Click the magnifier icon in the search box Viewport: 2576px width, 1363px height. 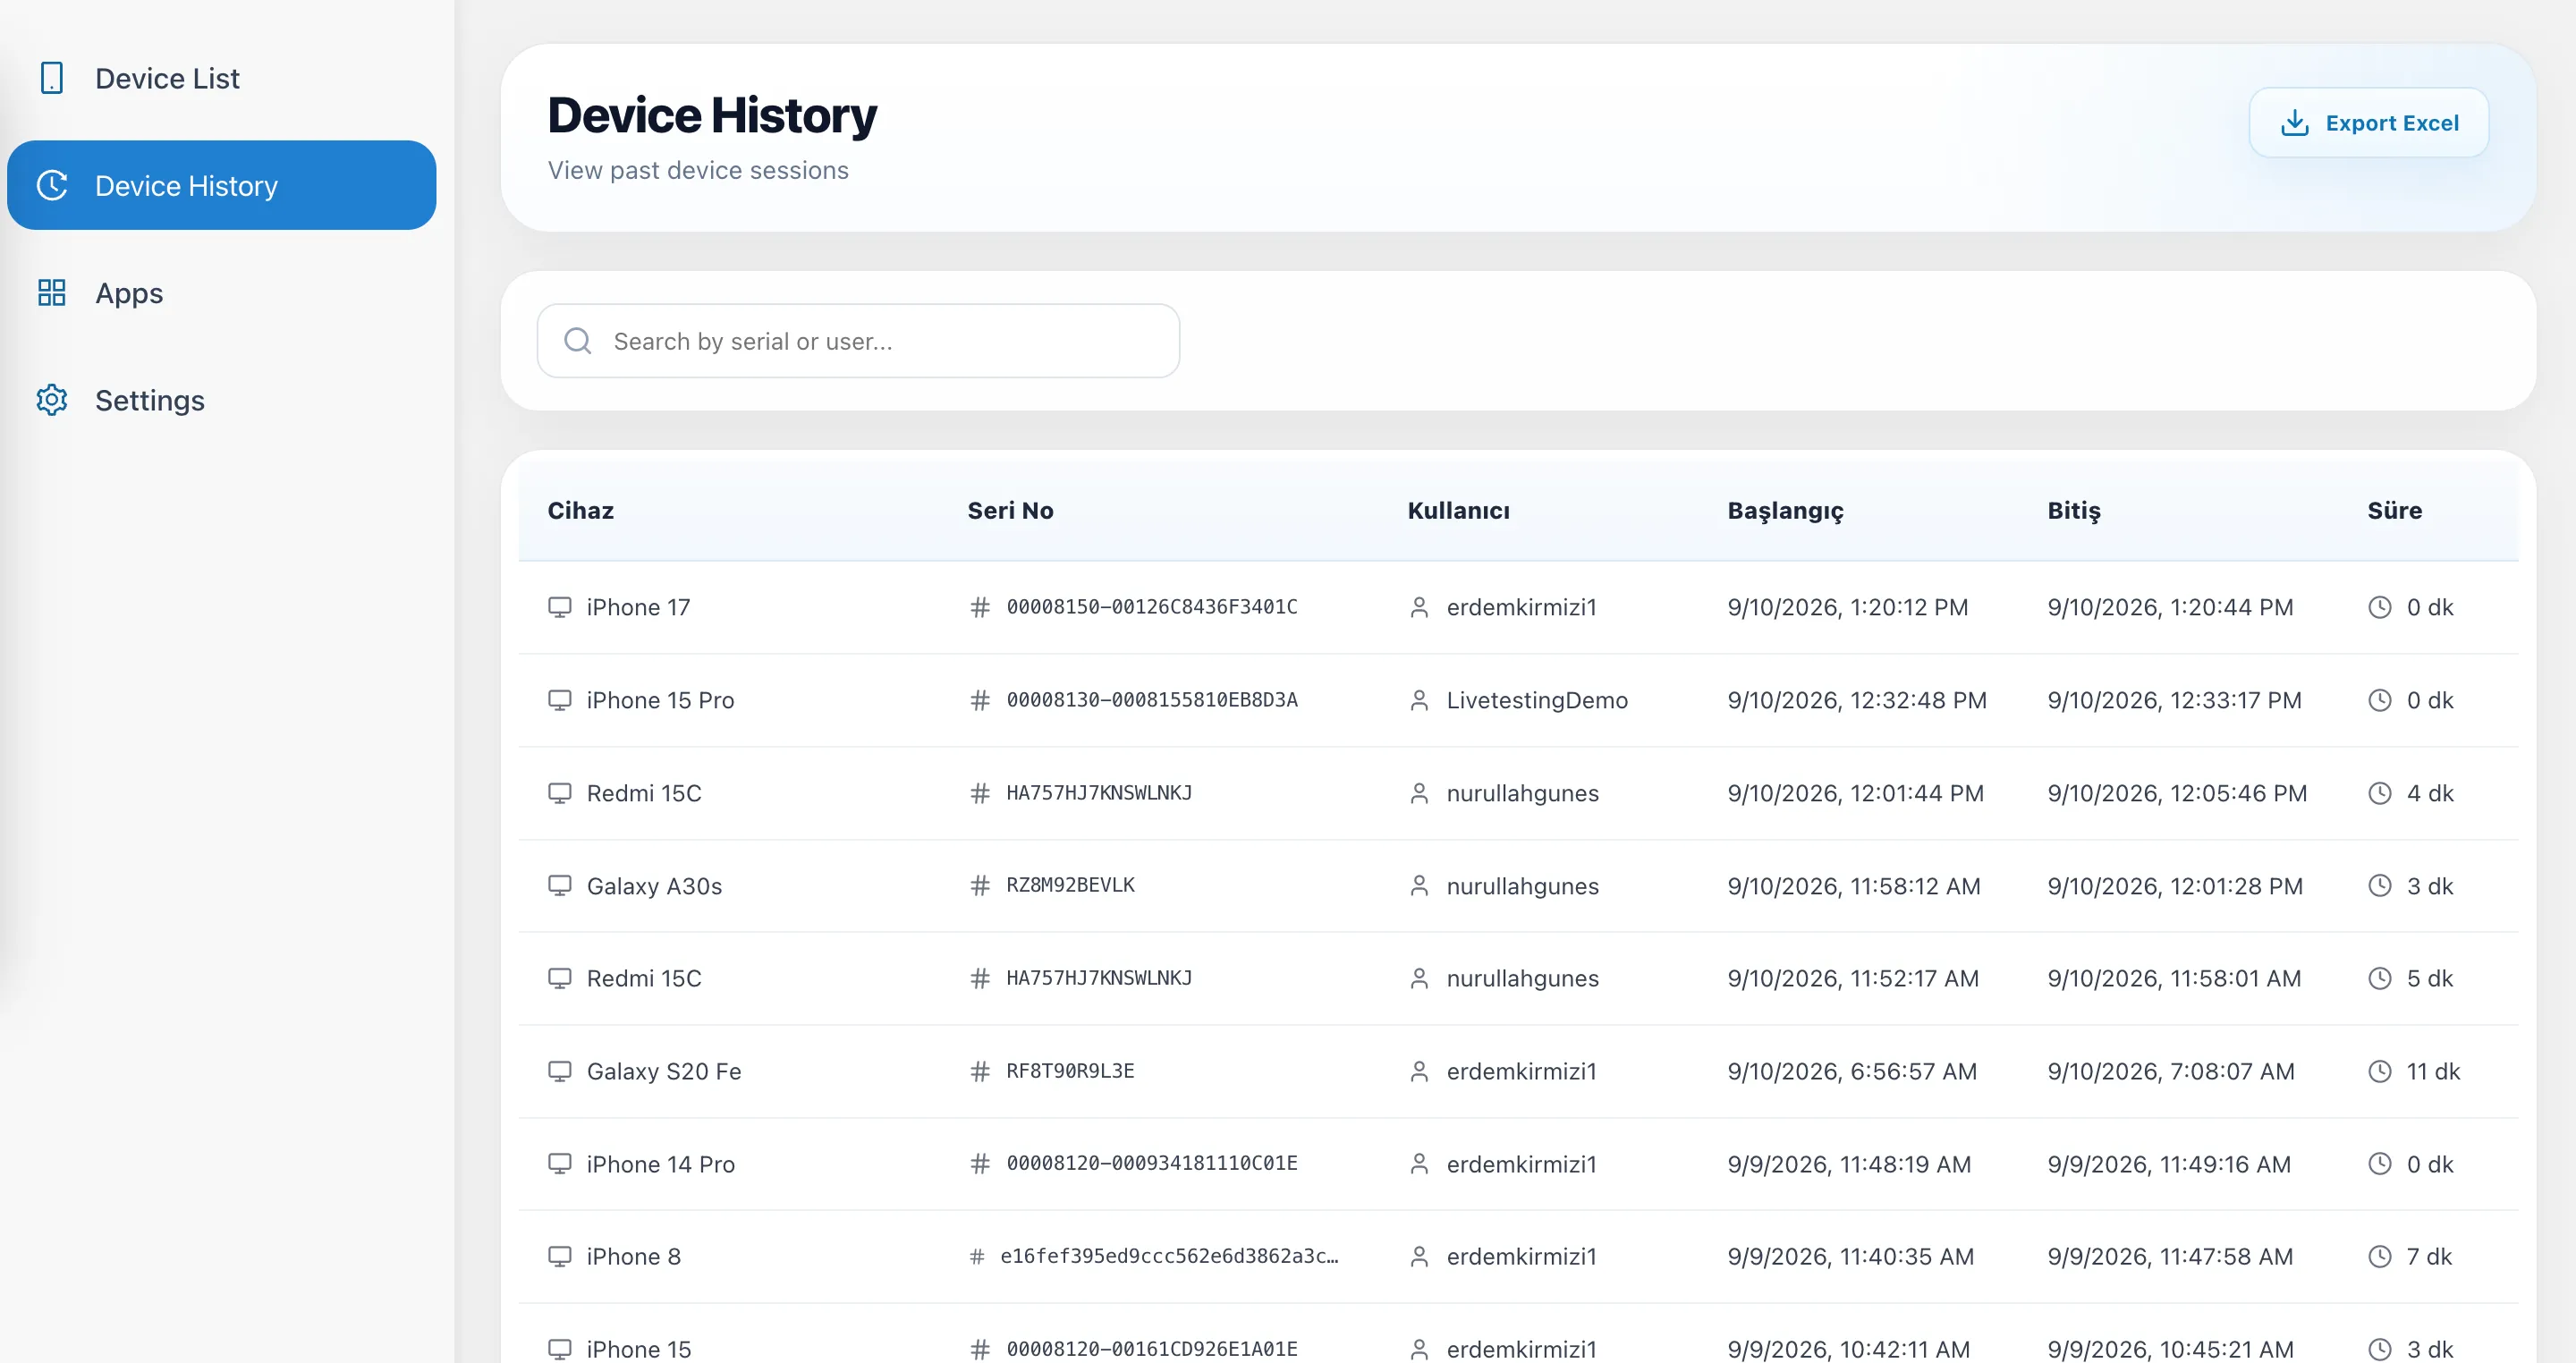click(x=577, y=341)
